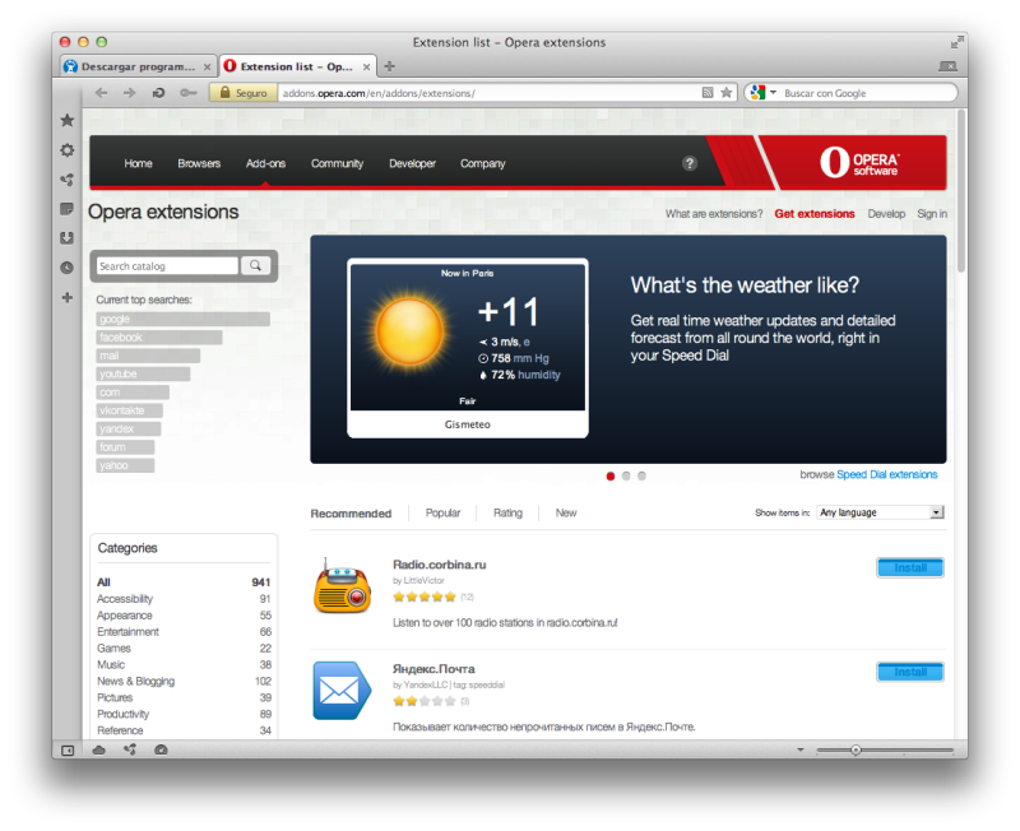Select the Popular sorting tab

click(x=443, y=513)
